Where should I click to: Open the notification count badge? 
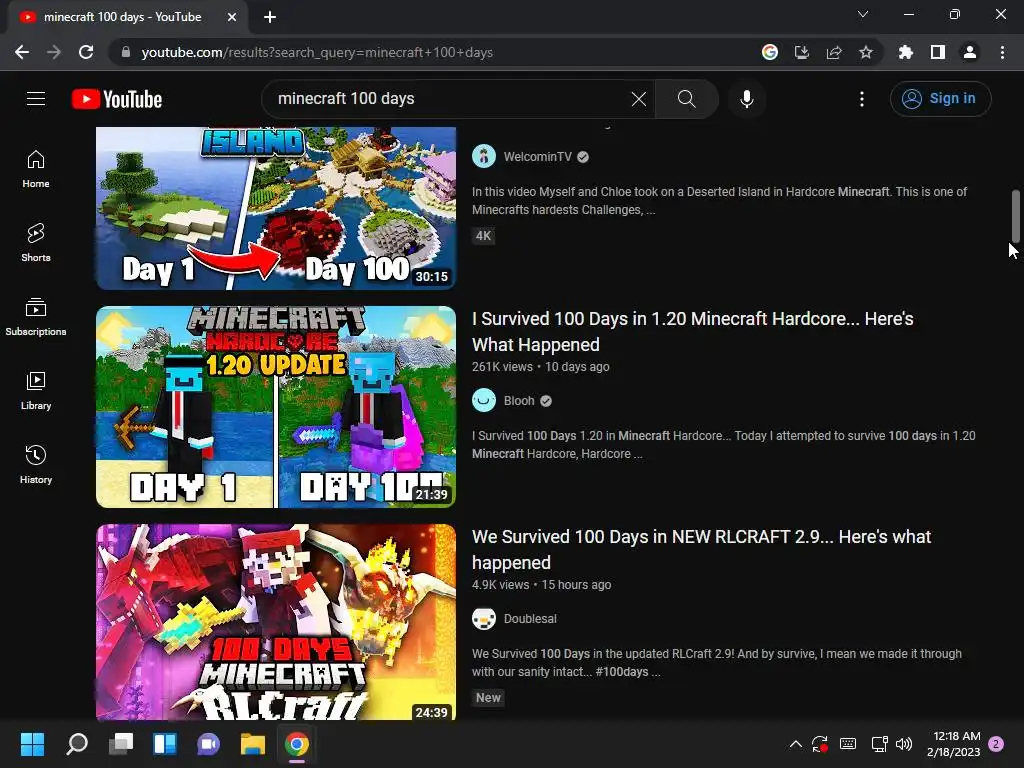click(996, 744)
